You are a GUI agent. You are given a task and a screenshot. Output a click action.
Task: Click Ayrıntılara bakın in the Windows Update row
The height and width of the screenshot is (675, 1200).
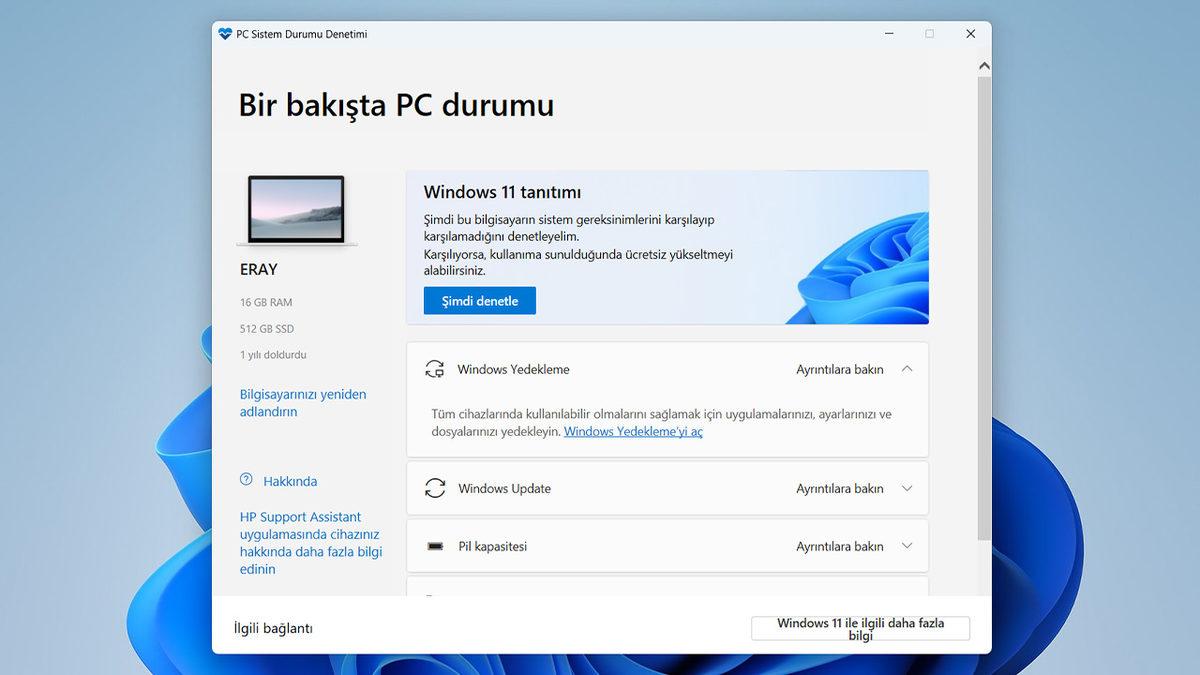pyautogui.click(x=839, y=489)
